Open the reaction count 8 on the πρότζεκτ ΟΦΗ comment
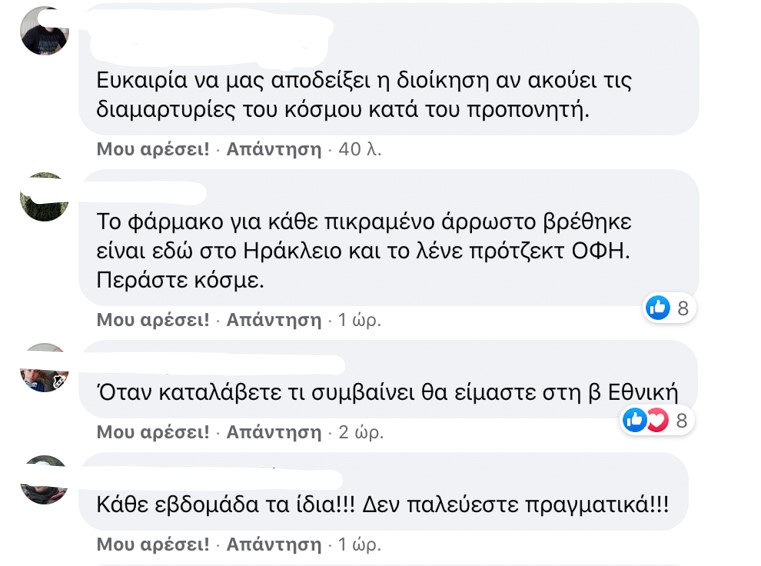Image resolution: width=761 pixels, height=566 pixels. 683,308
